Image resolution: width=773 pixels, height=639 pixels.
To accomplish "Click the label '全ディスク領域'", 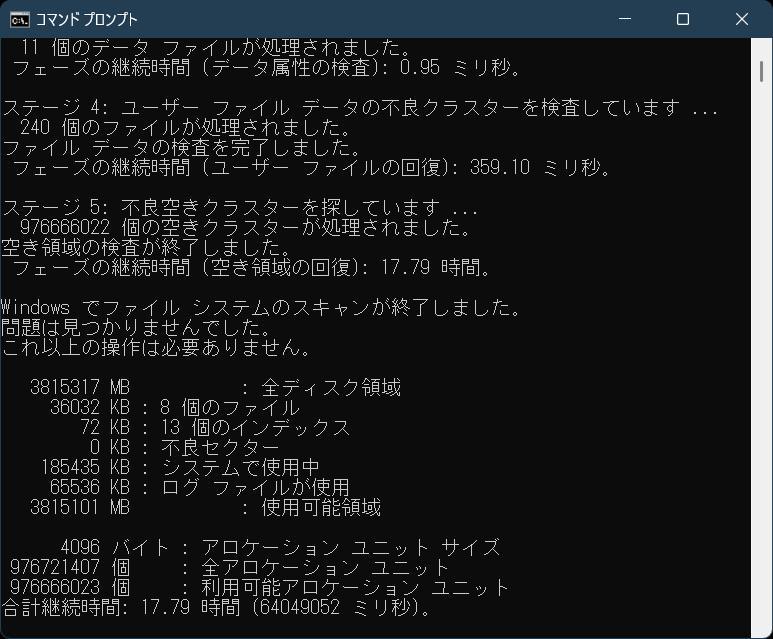I will [331, 388].
